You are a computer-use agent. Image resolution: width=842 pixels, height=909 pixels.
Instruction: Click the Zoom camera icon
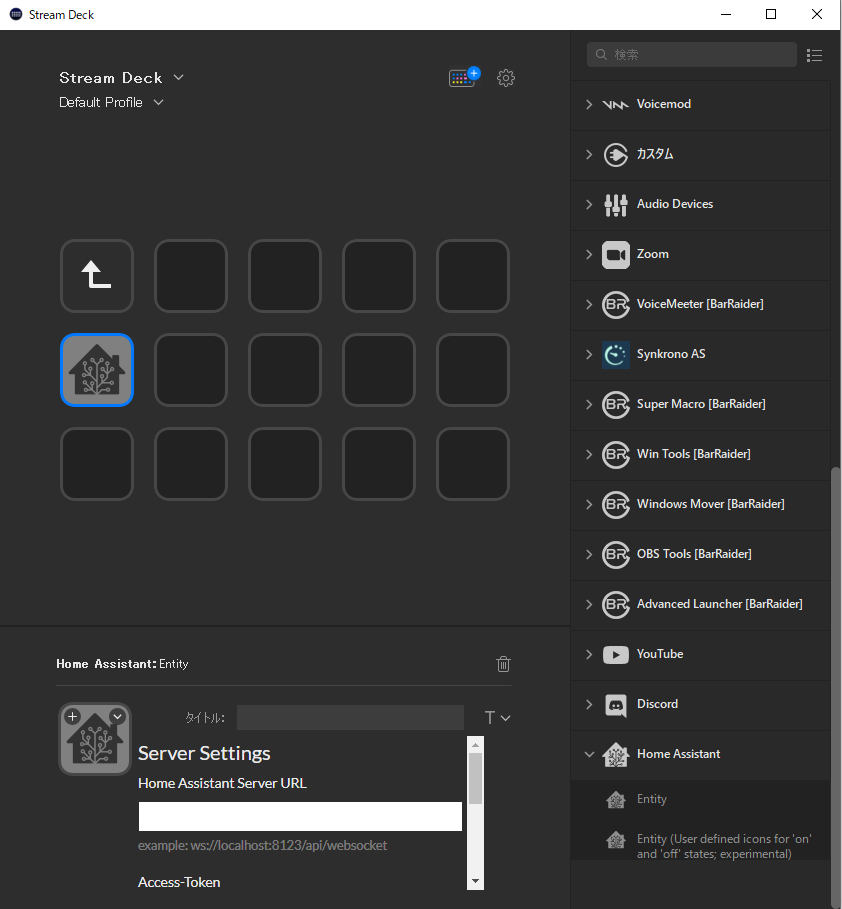tap(615, 254)
